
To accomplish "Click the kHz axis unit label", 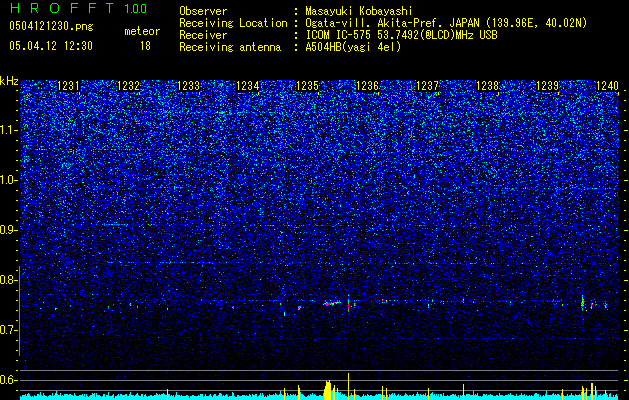I will (9, 81).
